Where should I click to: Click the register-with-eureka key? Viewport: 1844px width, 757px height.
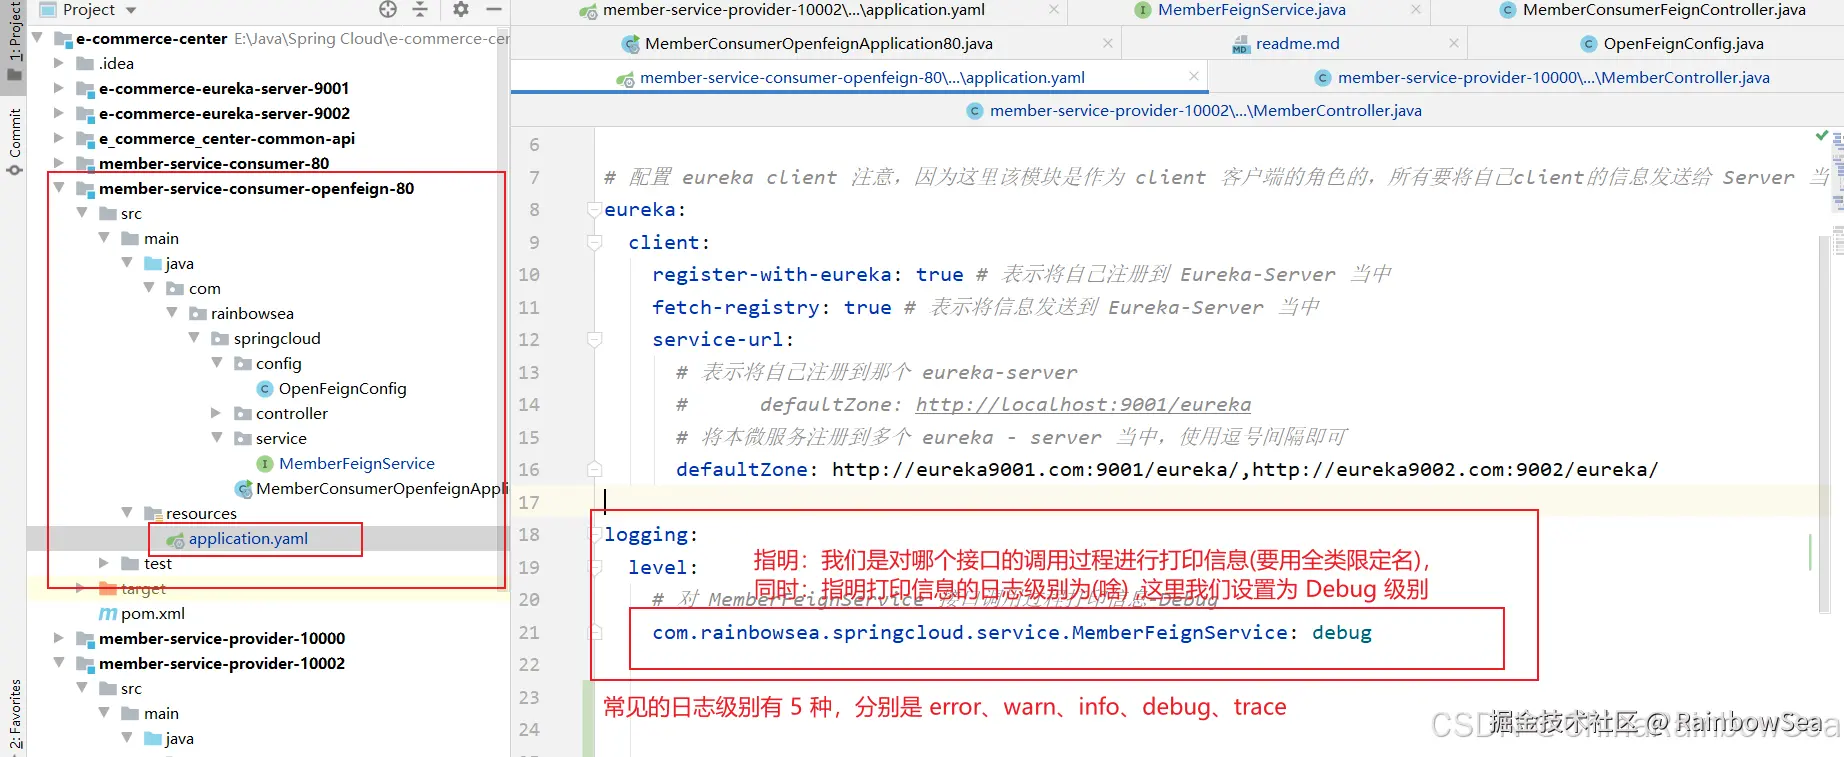771,274
